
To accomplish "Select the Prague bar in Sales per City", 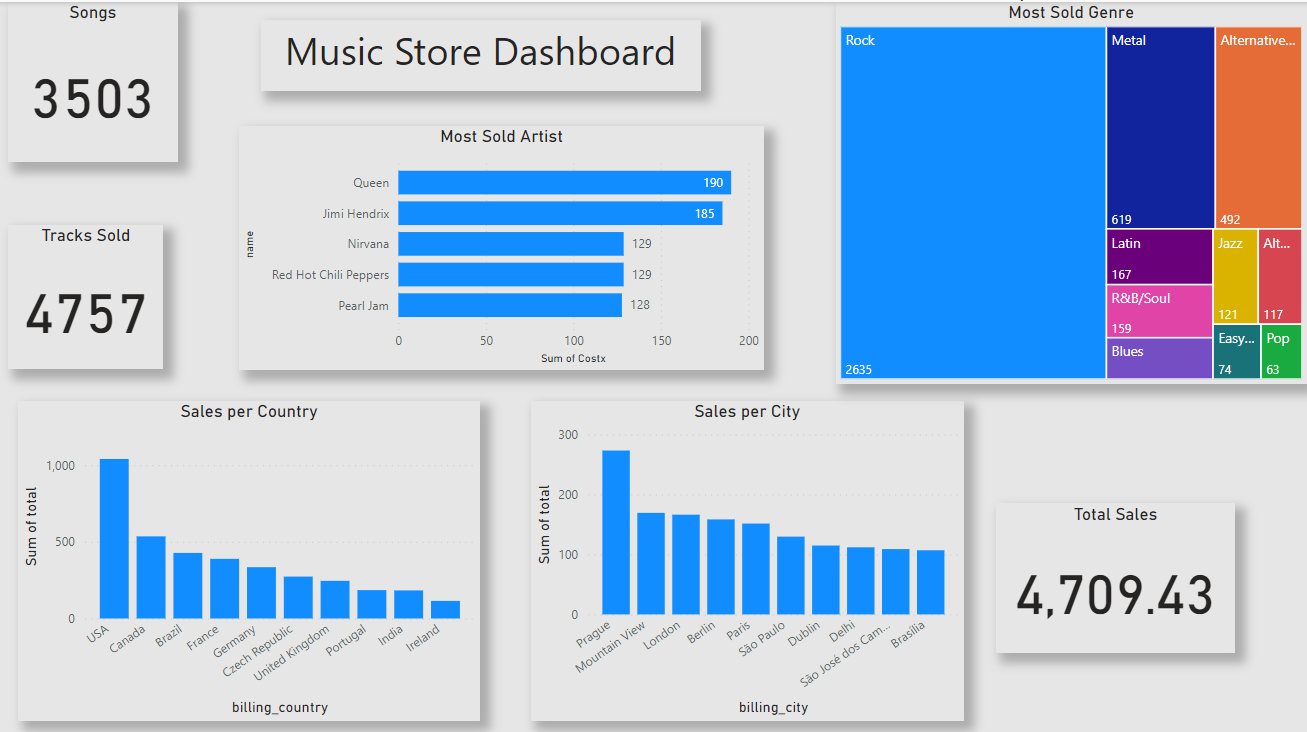I will [616, 532].
